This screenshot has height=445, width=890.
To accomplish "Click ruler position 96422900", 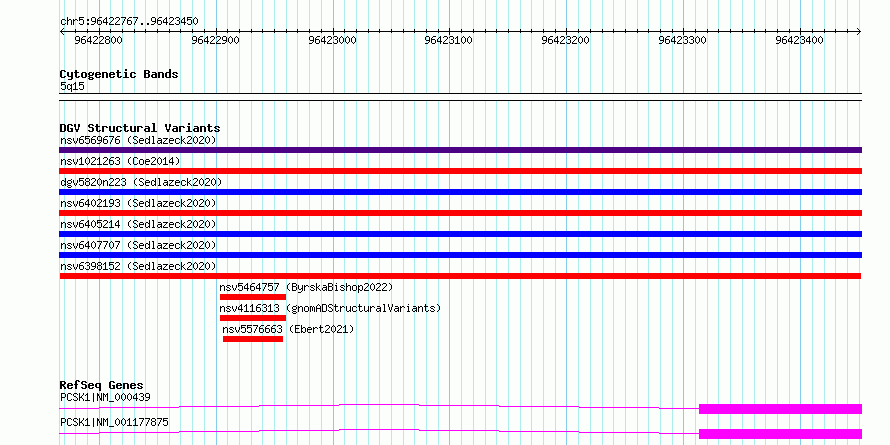I will 216,40.
